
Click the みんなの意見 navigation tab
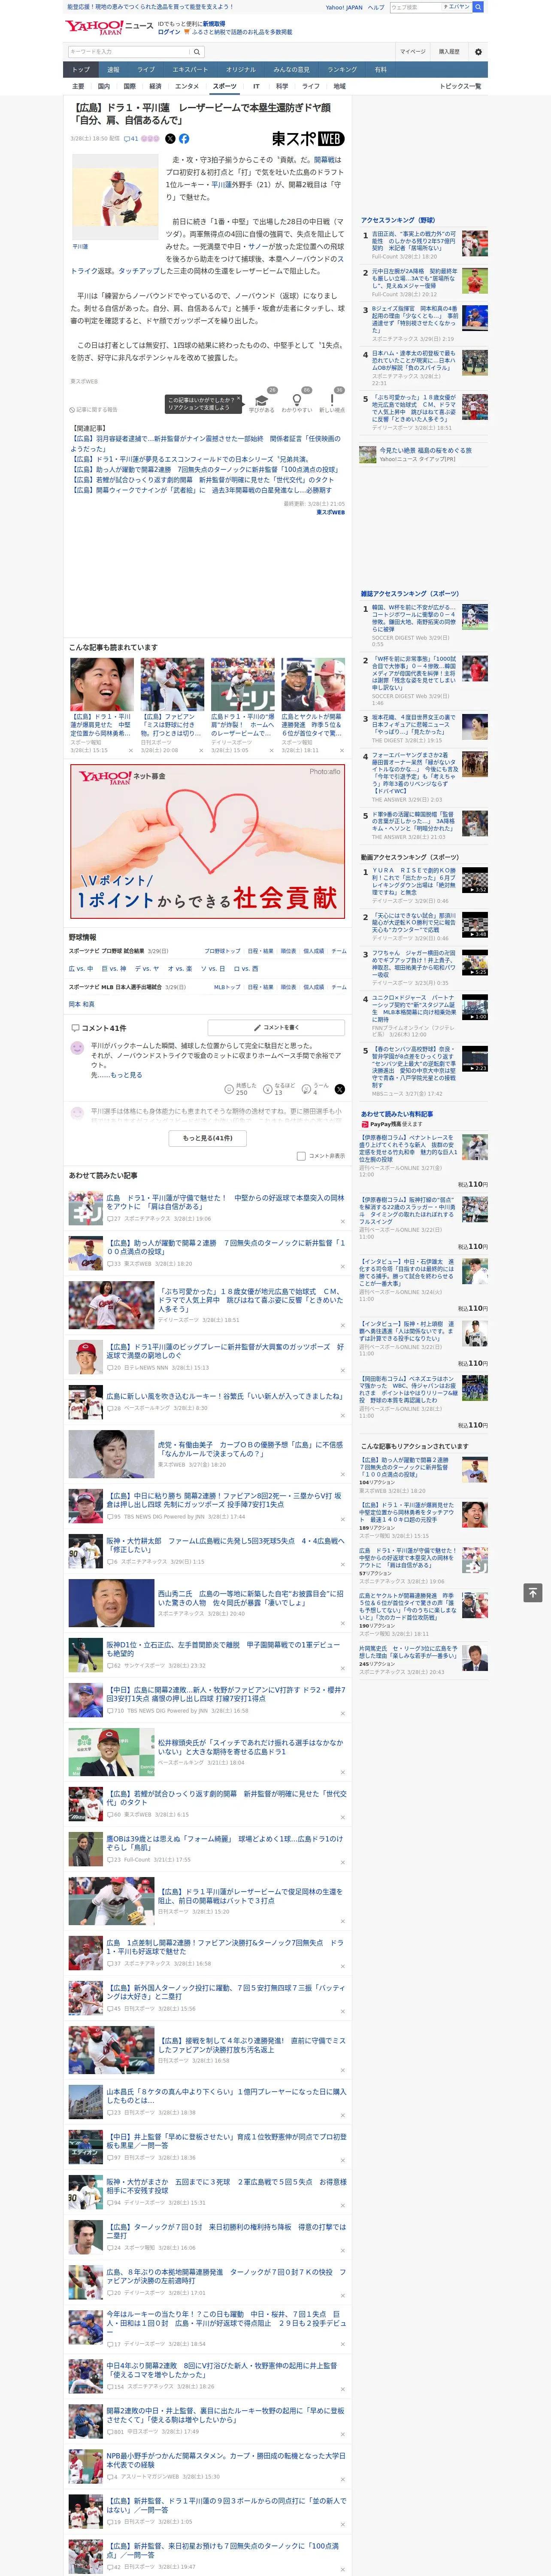(x=291, y=70)
